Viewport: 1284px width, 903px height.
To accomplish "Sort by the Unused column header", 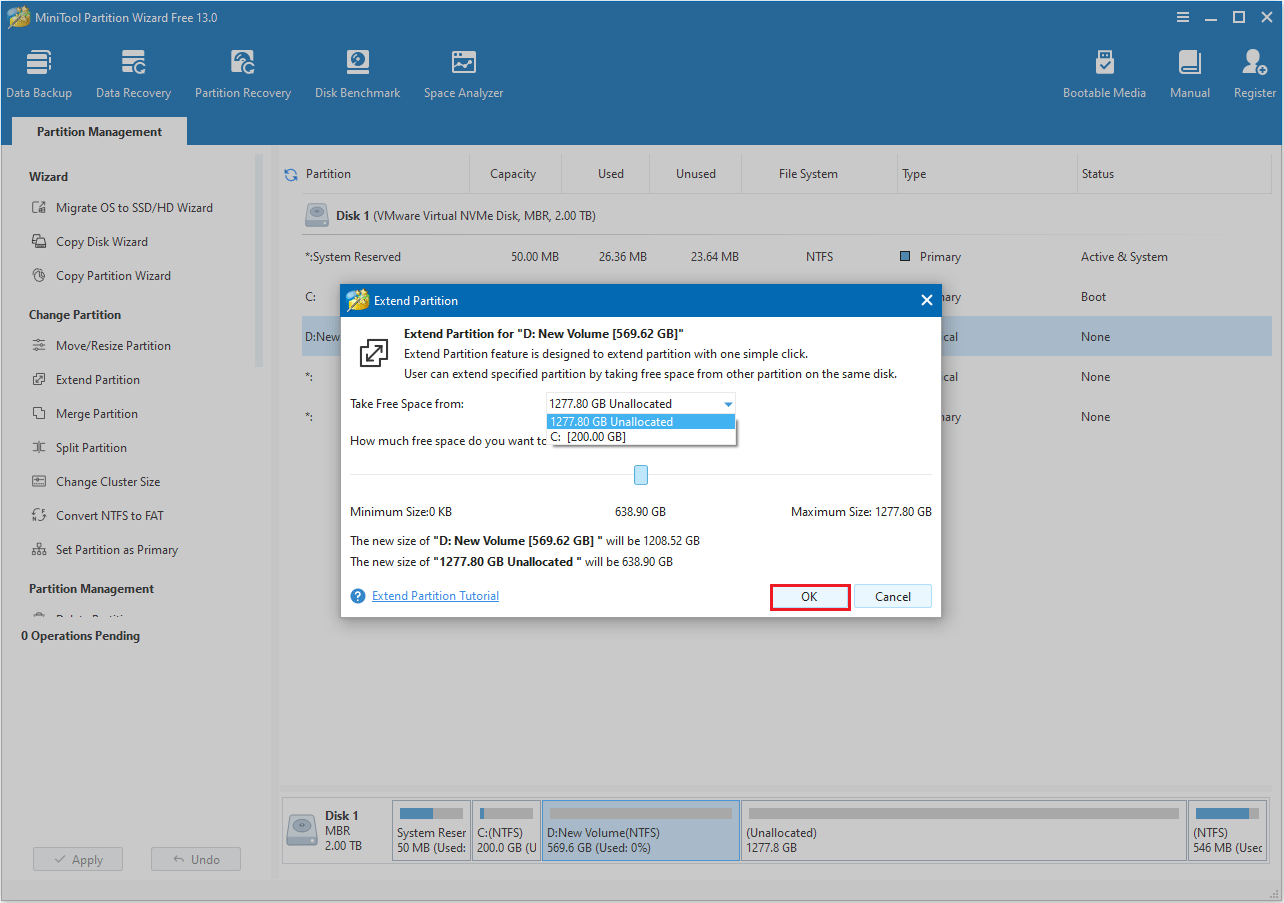I will 696,174.
